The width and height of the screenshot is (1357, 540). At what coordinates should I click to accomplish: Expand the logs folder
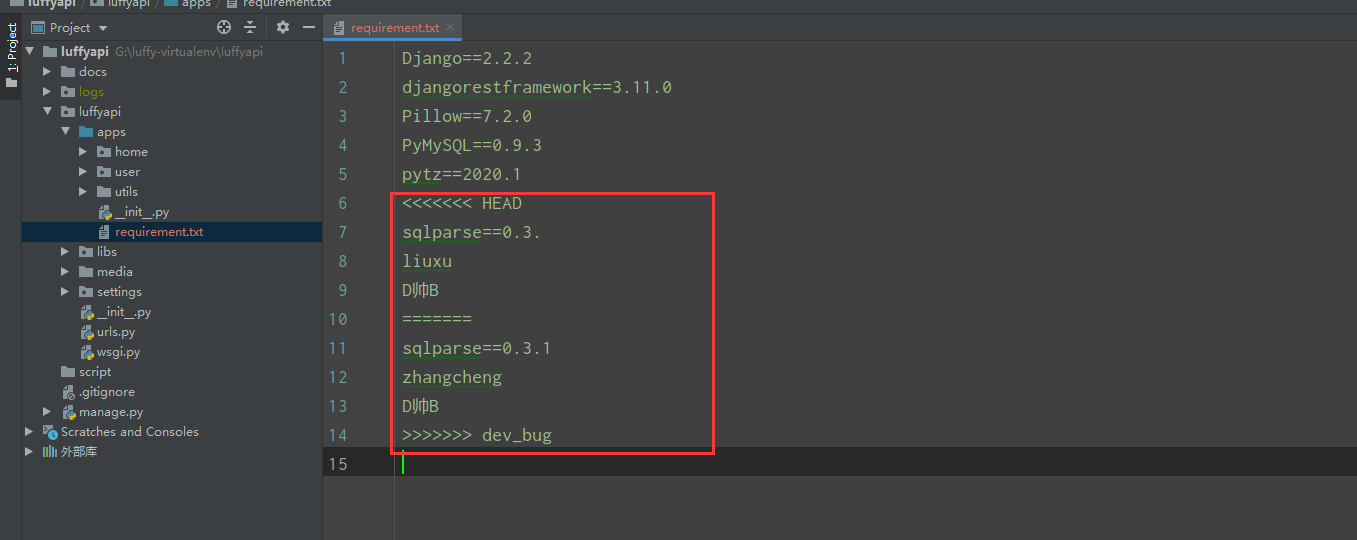point(47,92)
